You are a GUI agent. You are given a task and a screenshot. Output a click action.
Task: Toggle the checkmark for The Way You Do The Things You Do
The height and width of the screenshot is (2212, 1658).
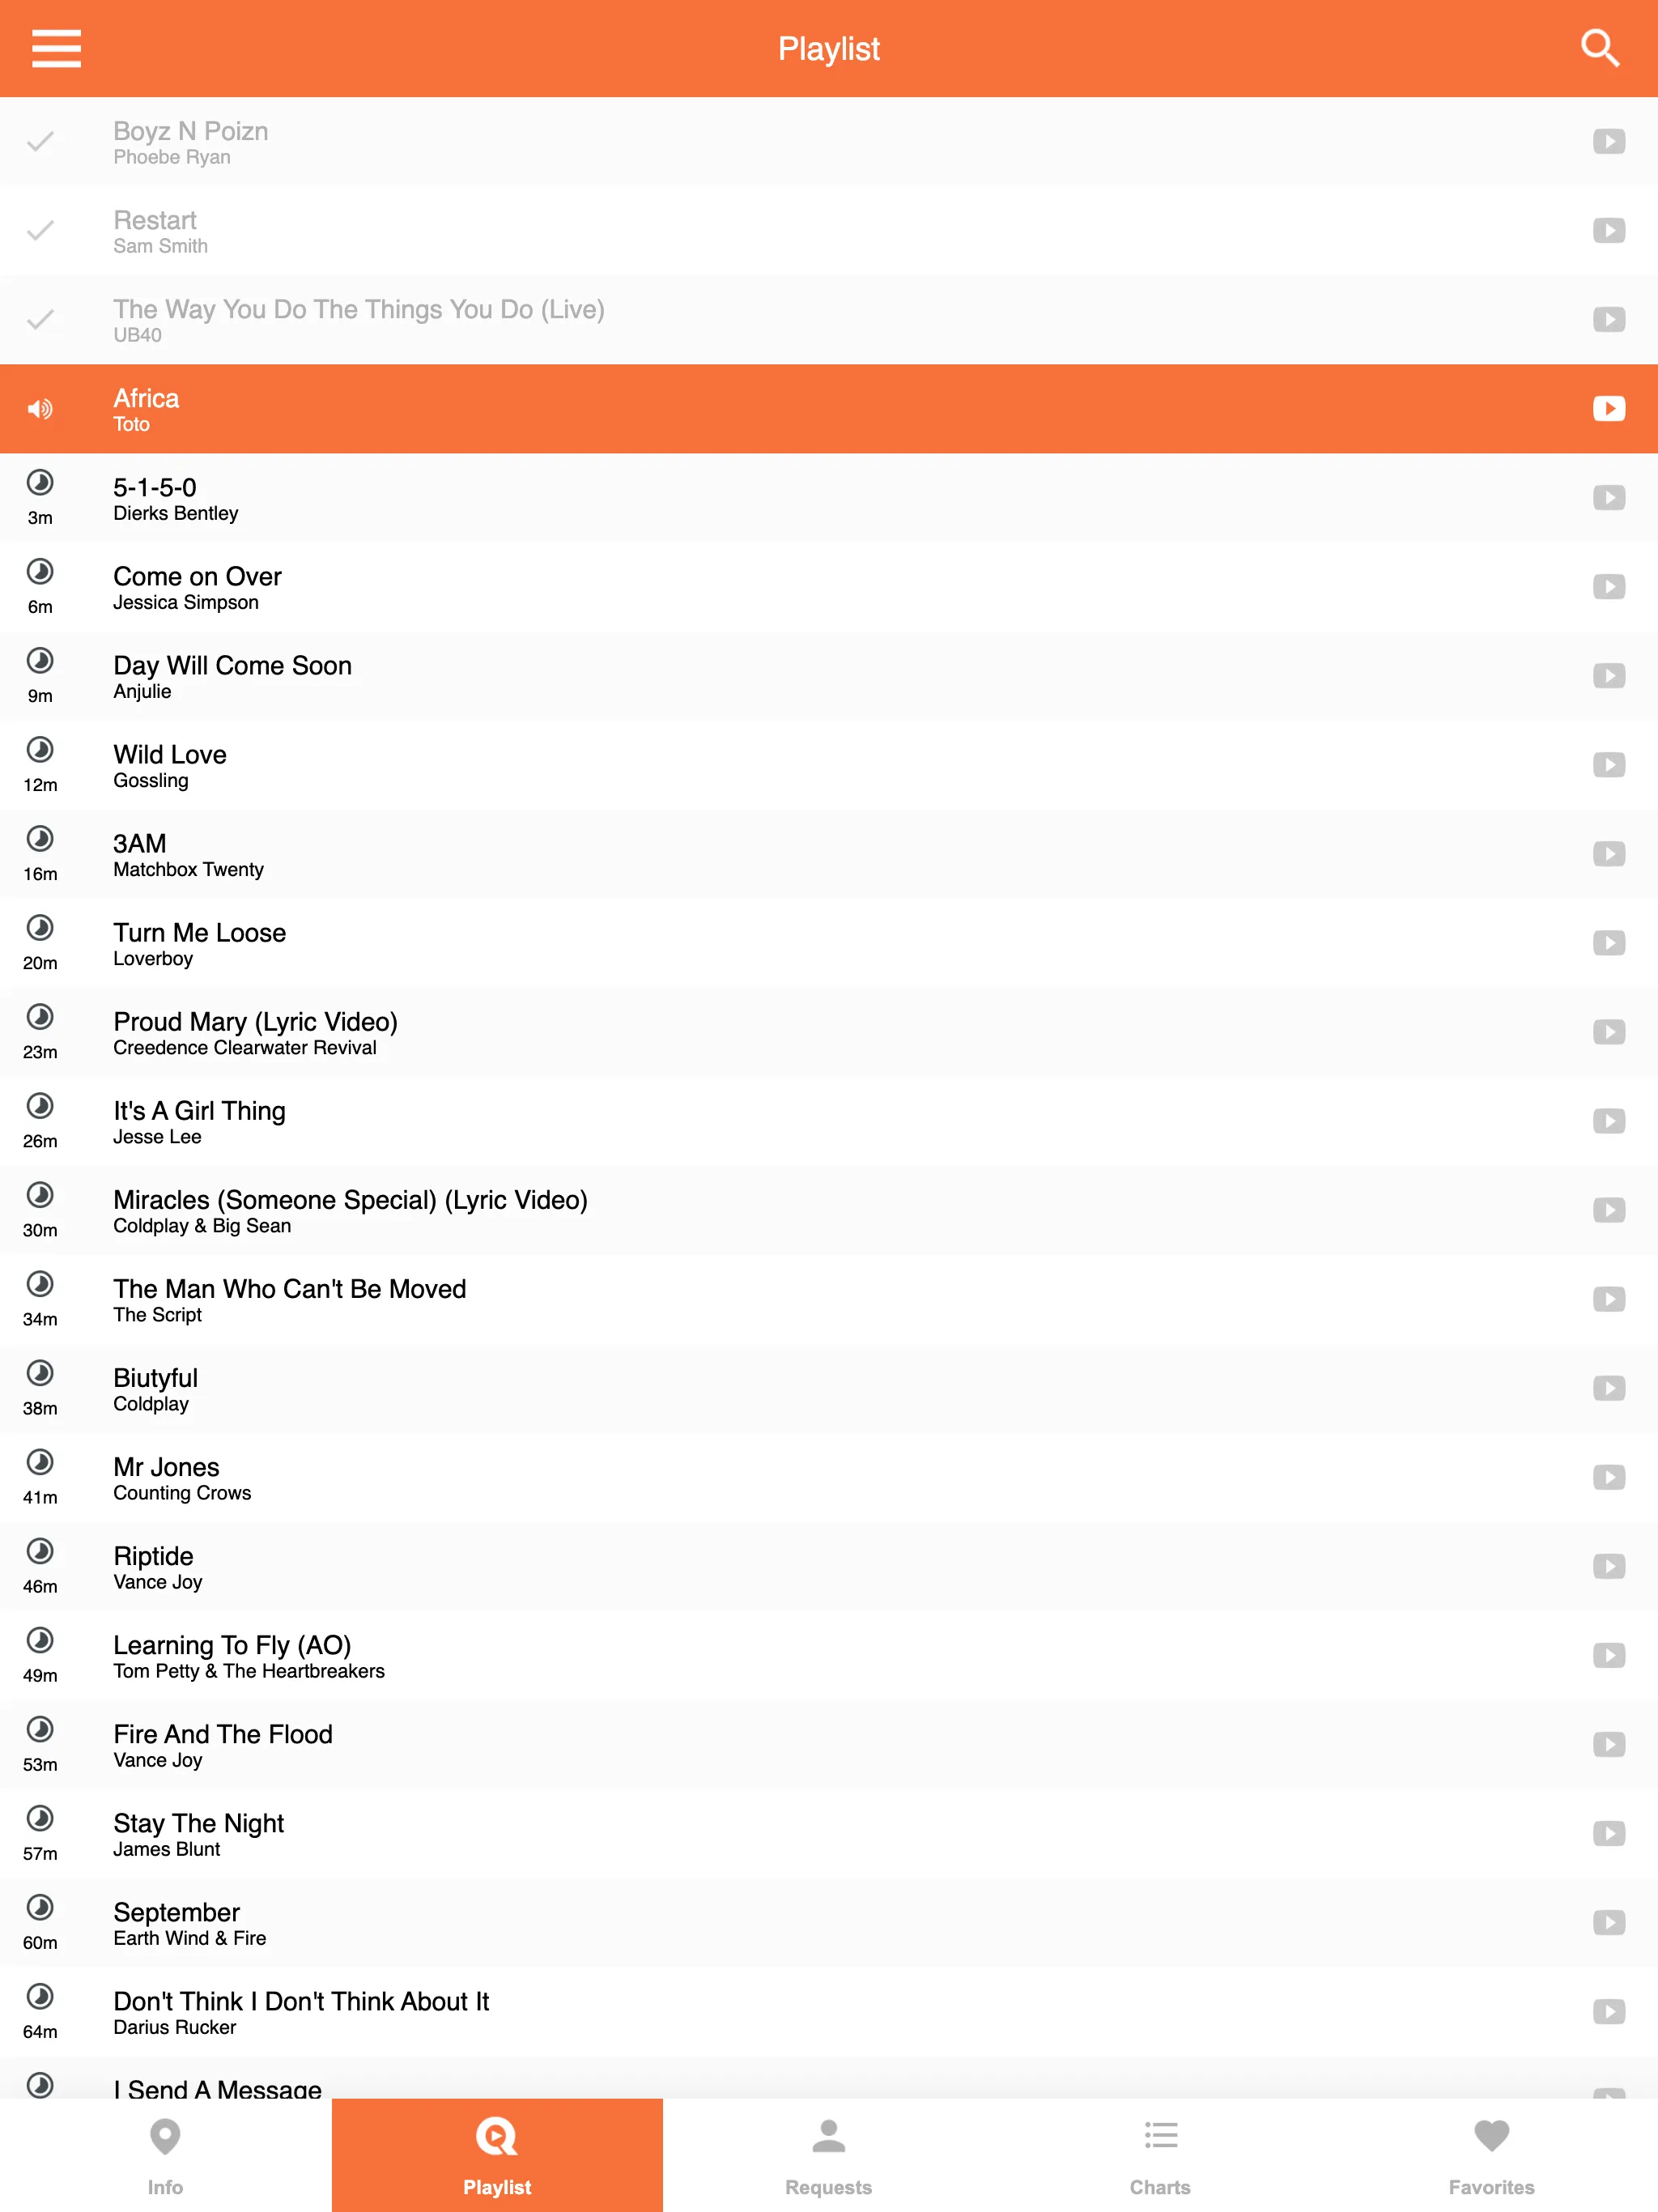pos(44,319)
